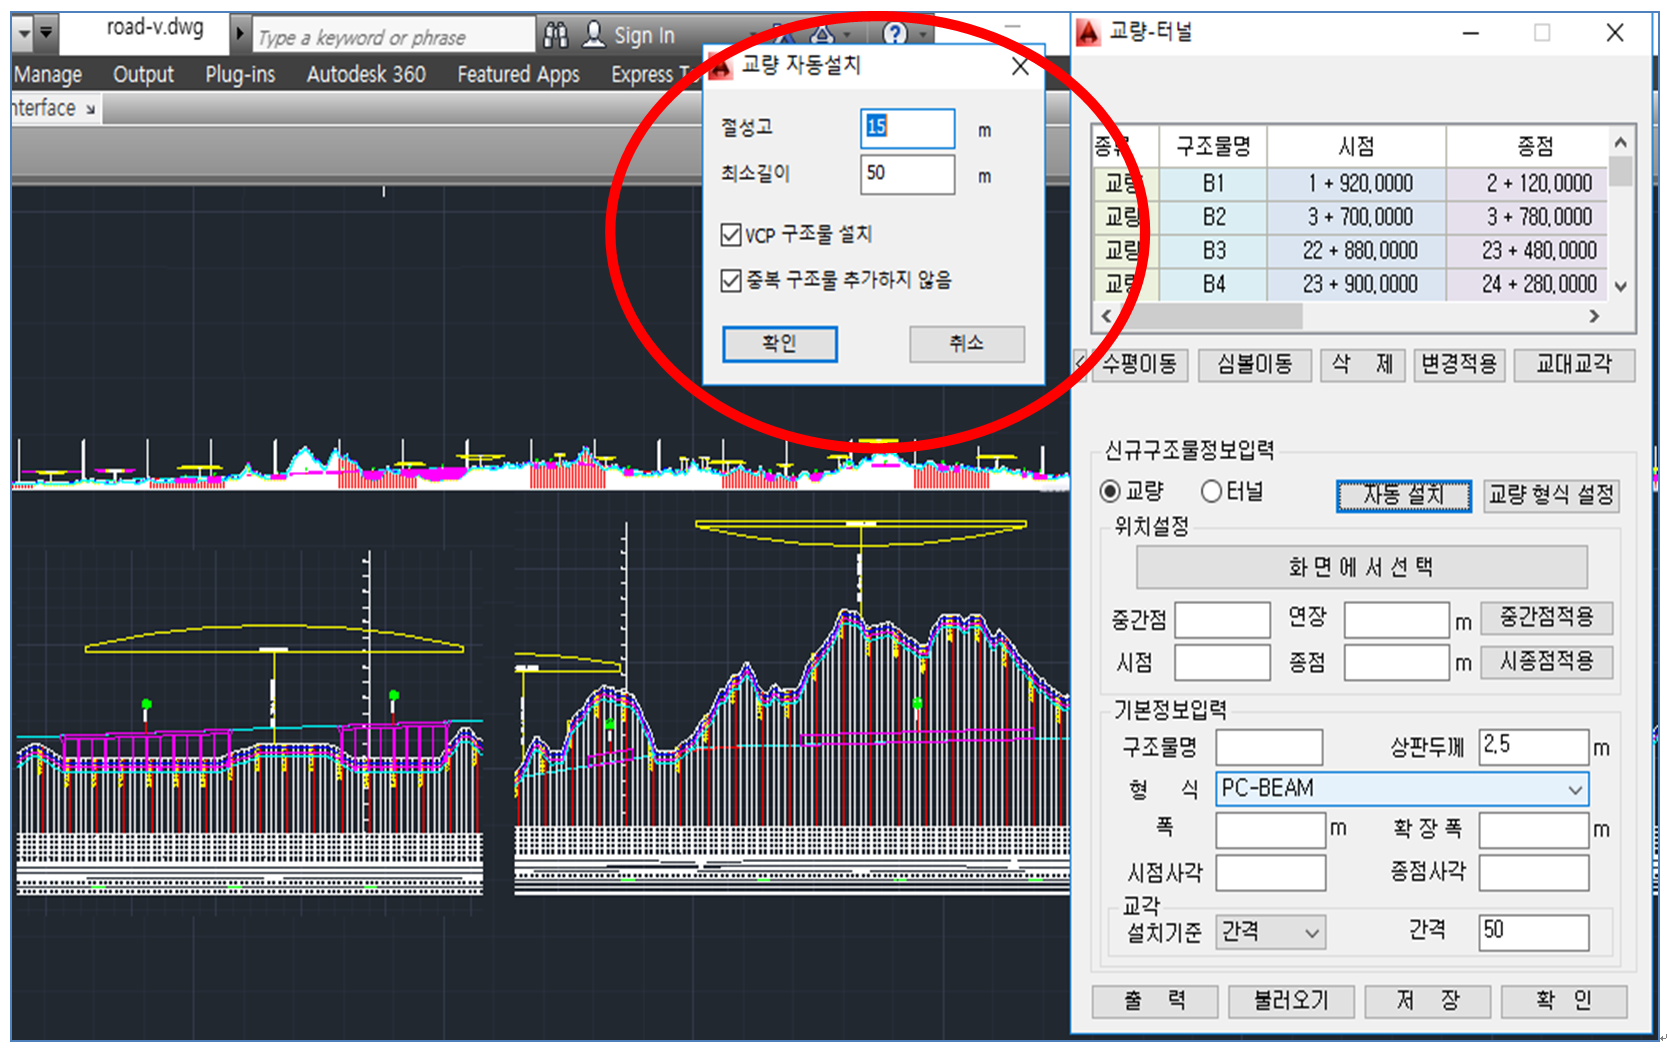Open the Help question mark icon
1668x1049 pixels.
pyautogui.click(x=895, y=34)
